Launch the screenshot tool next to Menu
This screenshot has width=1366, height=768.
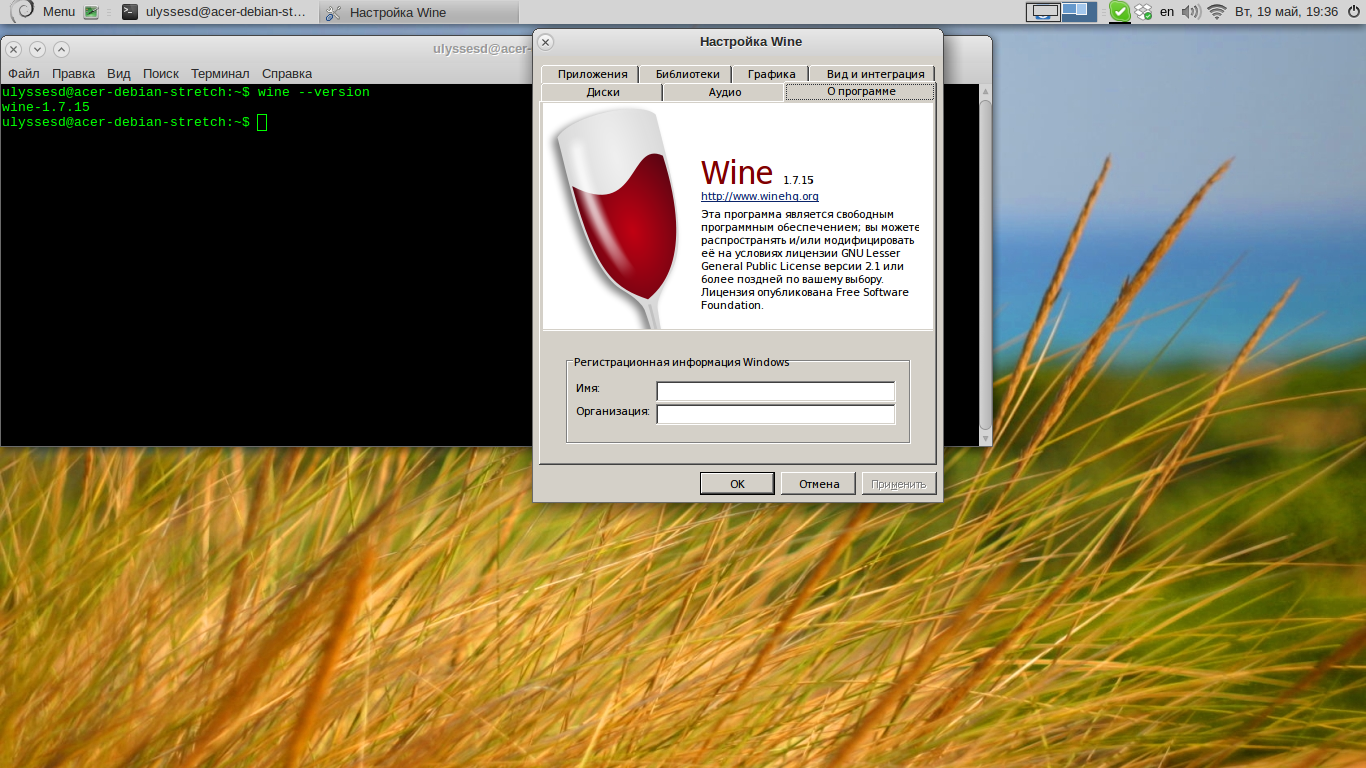click(x=93, y=12)
